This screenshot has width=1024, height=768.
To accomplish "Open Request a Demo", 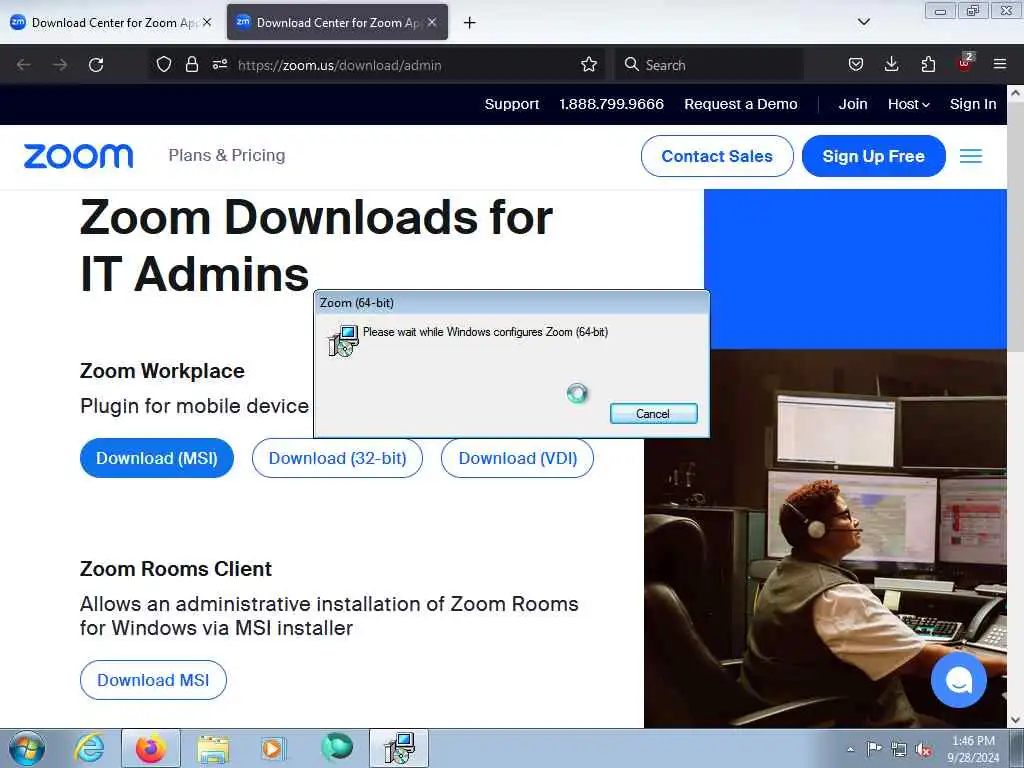I will pyautogui.click(x=741, y=104).
